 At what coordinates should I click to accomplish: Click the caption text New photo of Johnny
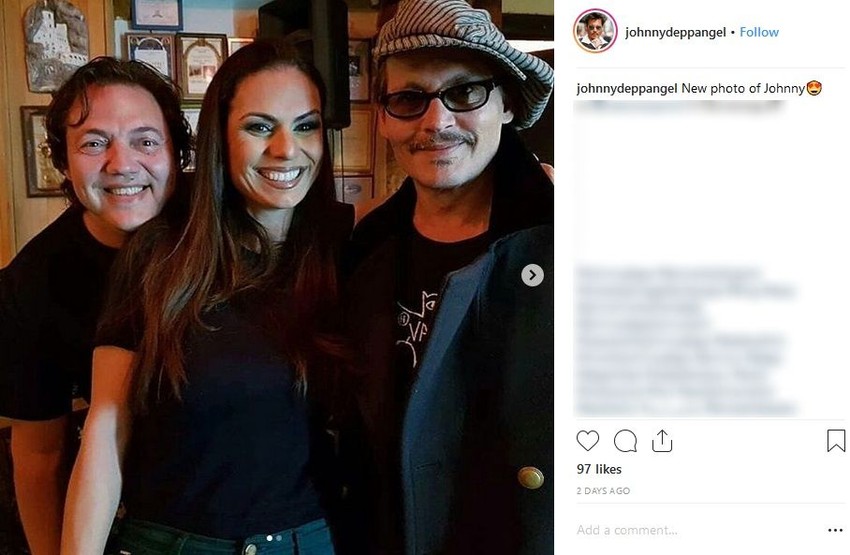[743, 88]
